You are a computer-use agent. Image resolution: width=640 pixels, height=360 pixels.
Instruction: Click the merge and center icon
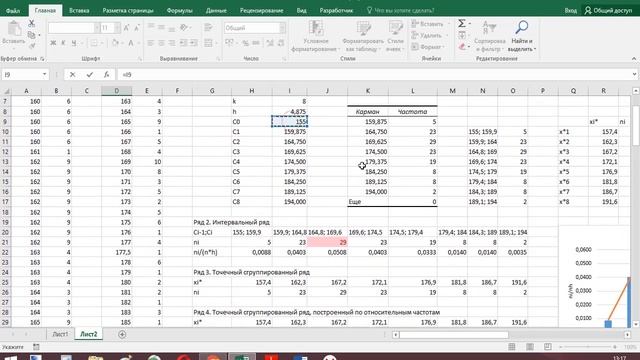(209, 43)
